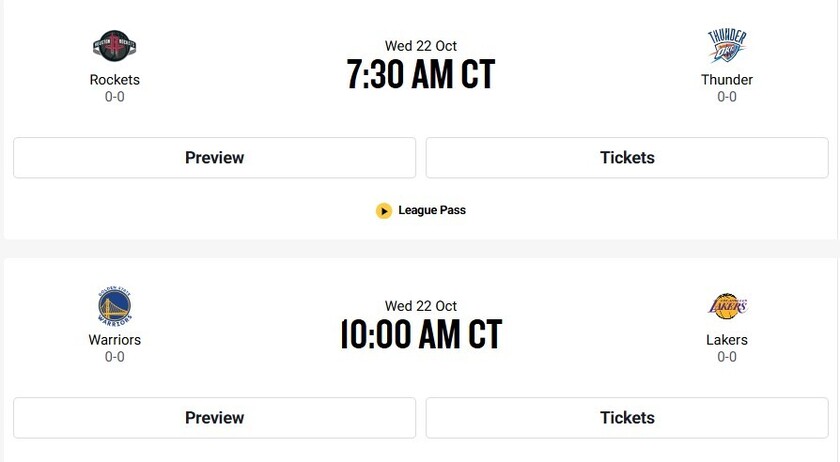Click the Los Angeles Lakers logo
This screenshot has height=462, width=840.
(x=727, y=306)
